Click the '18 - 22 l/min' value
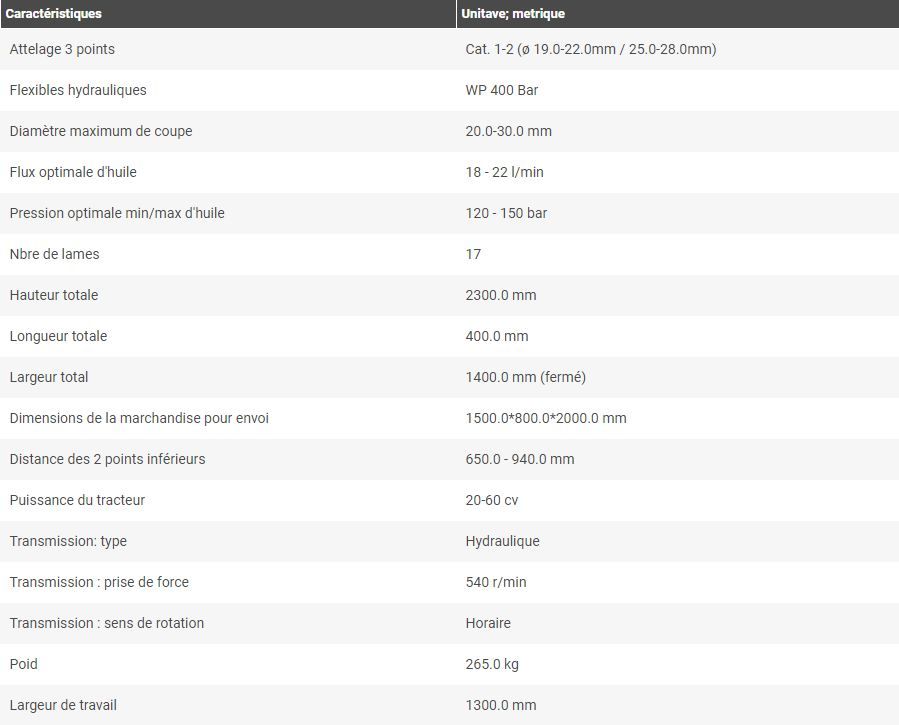 point(505,172)
